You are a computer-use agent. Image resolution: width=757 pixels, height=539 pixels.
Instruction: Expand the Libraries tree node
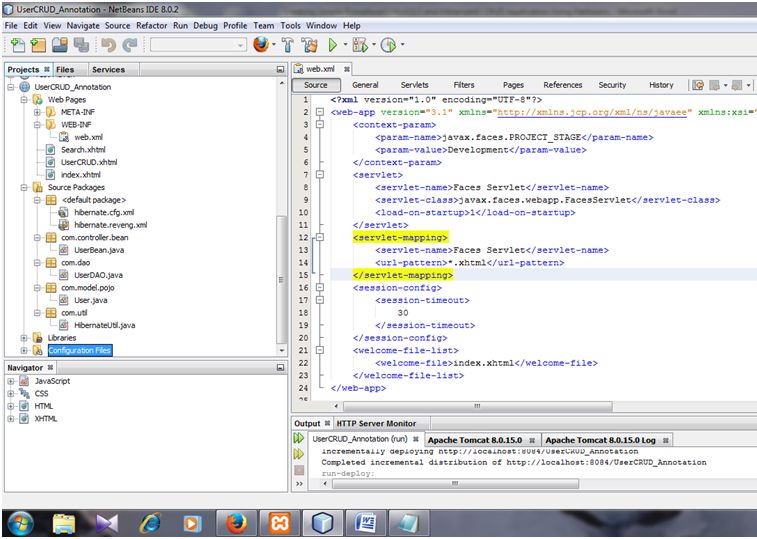coord(24,338)
